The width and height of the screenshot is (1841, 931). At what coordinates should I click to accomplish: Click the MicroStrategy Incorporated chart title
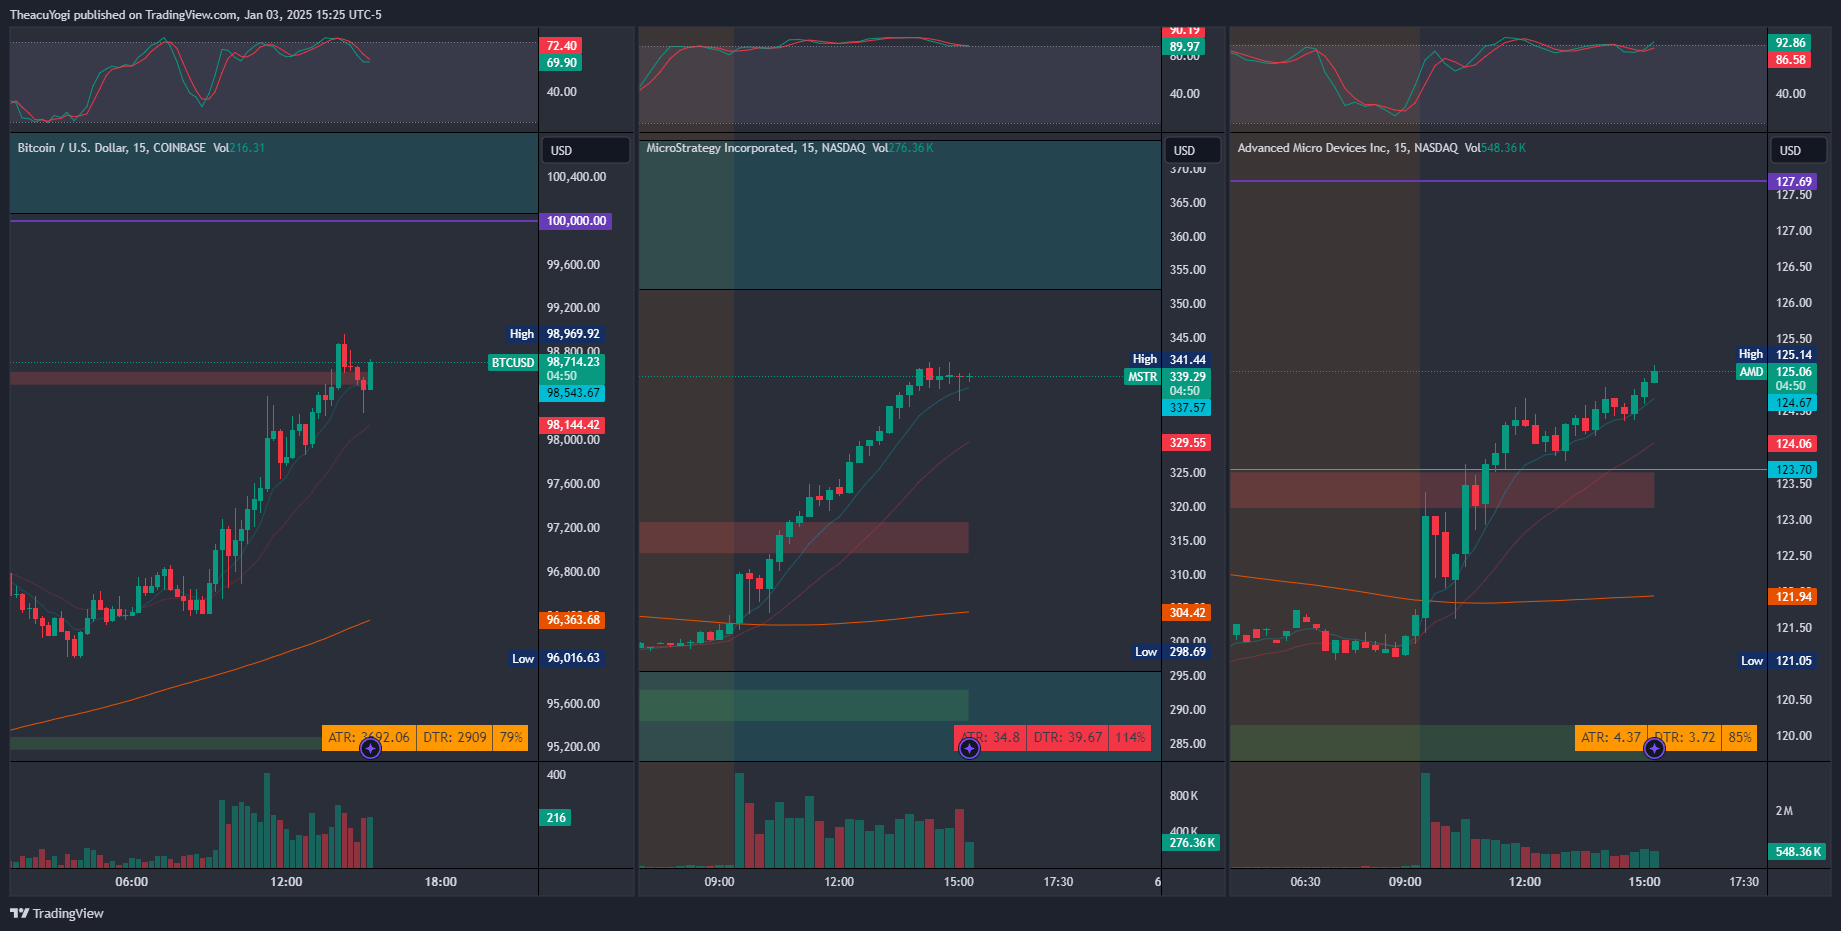click(756, 148)
